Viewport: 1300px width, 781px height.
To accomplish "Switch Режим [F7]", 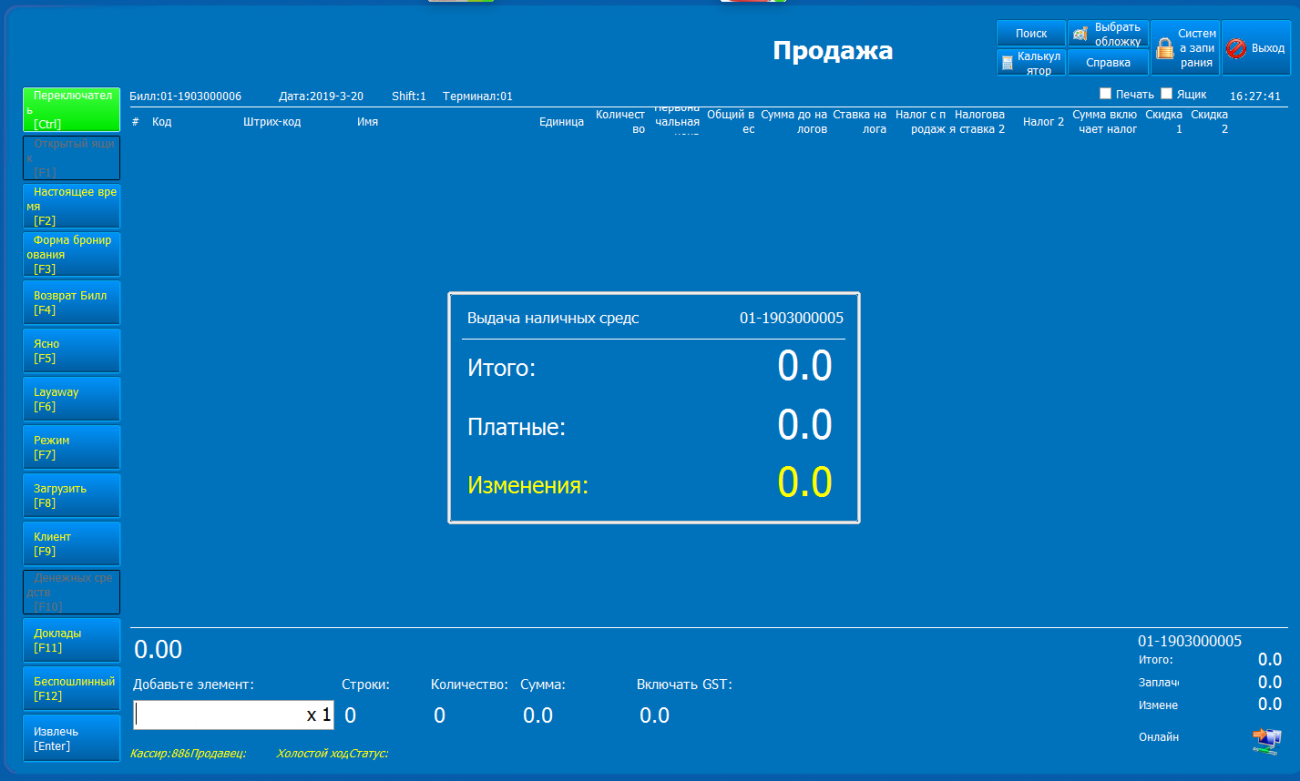I will 71,447.
